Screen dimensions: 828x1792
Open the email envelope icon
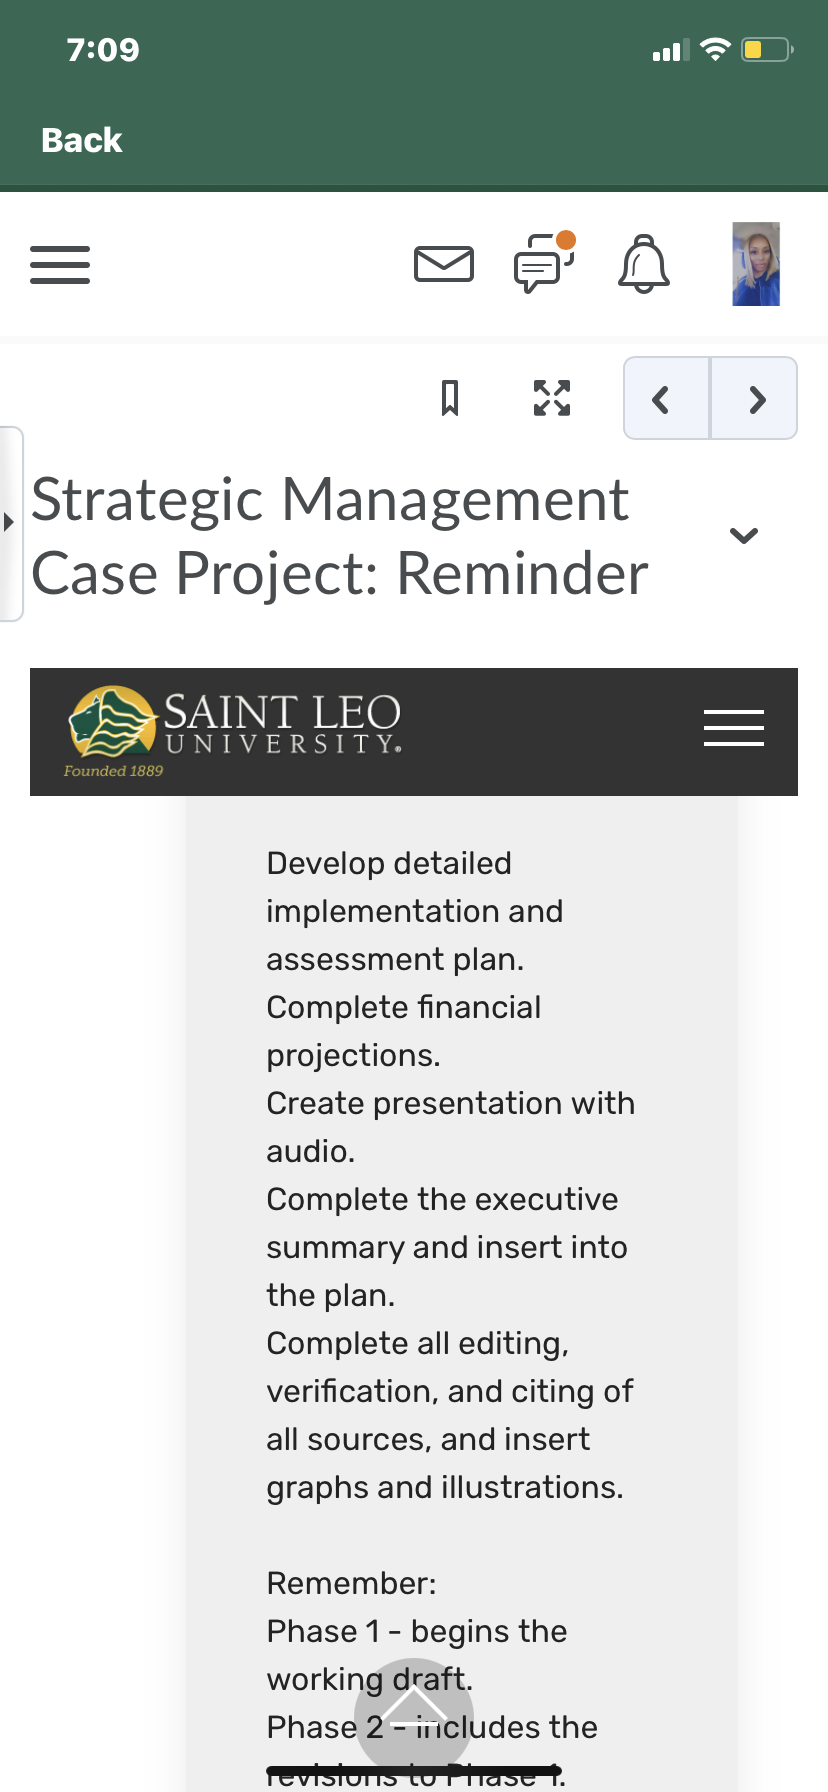444,264
